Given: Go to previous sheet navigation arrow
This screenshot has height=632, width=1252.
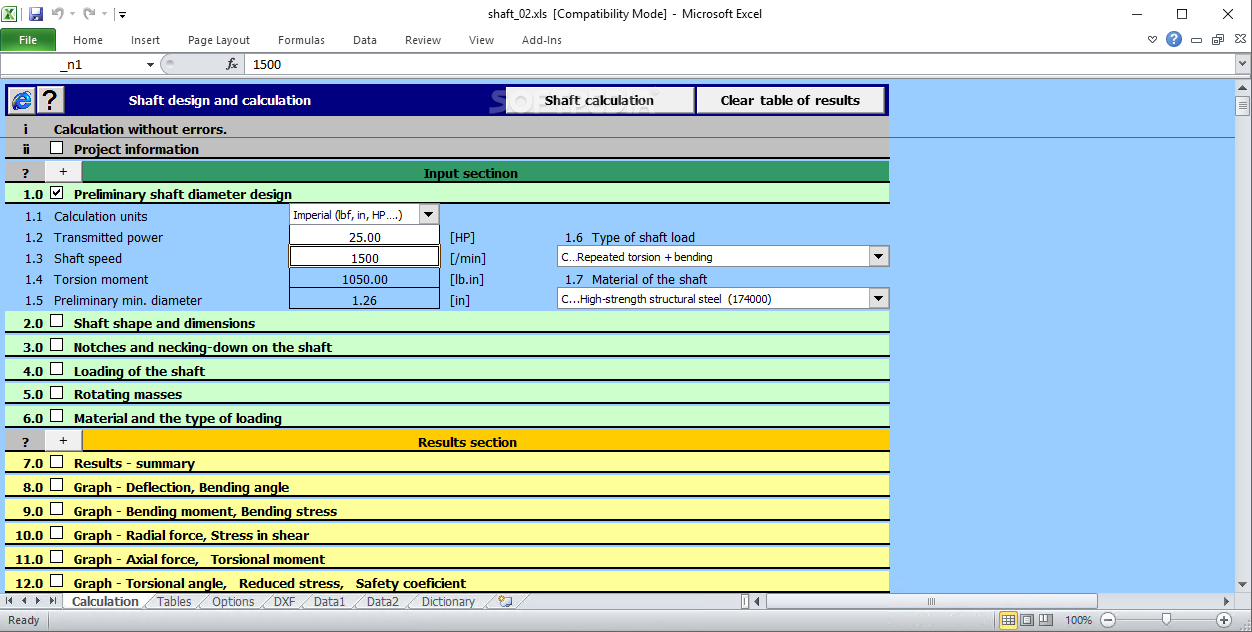Looking at the screenshot, I should click(24, 601).
